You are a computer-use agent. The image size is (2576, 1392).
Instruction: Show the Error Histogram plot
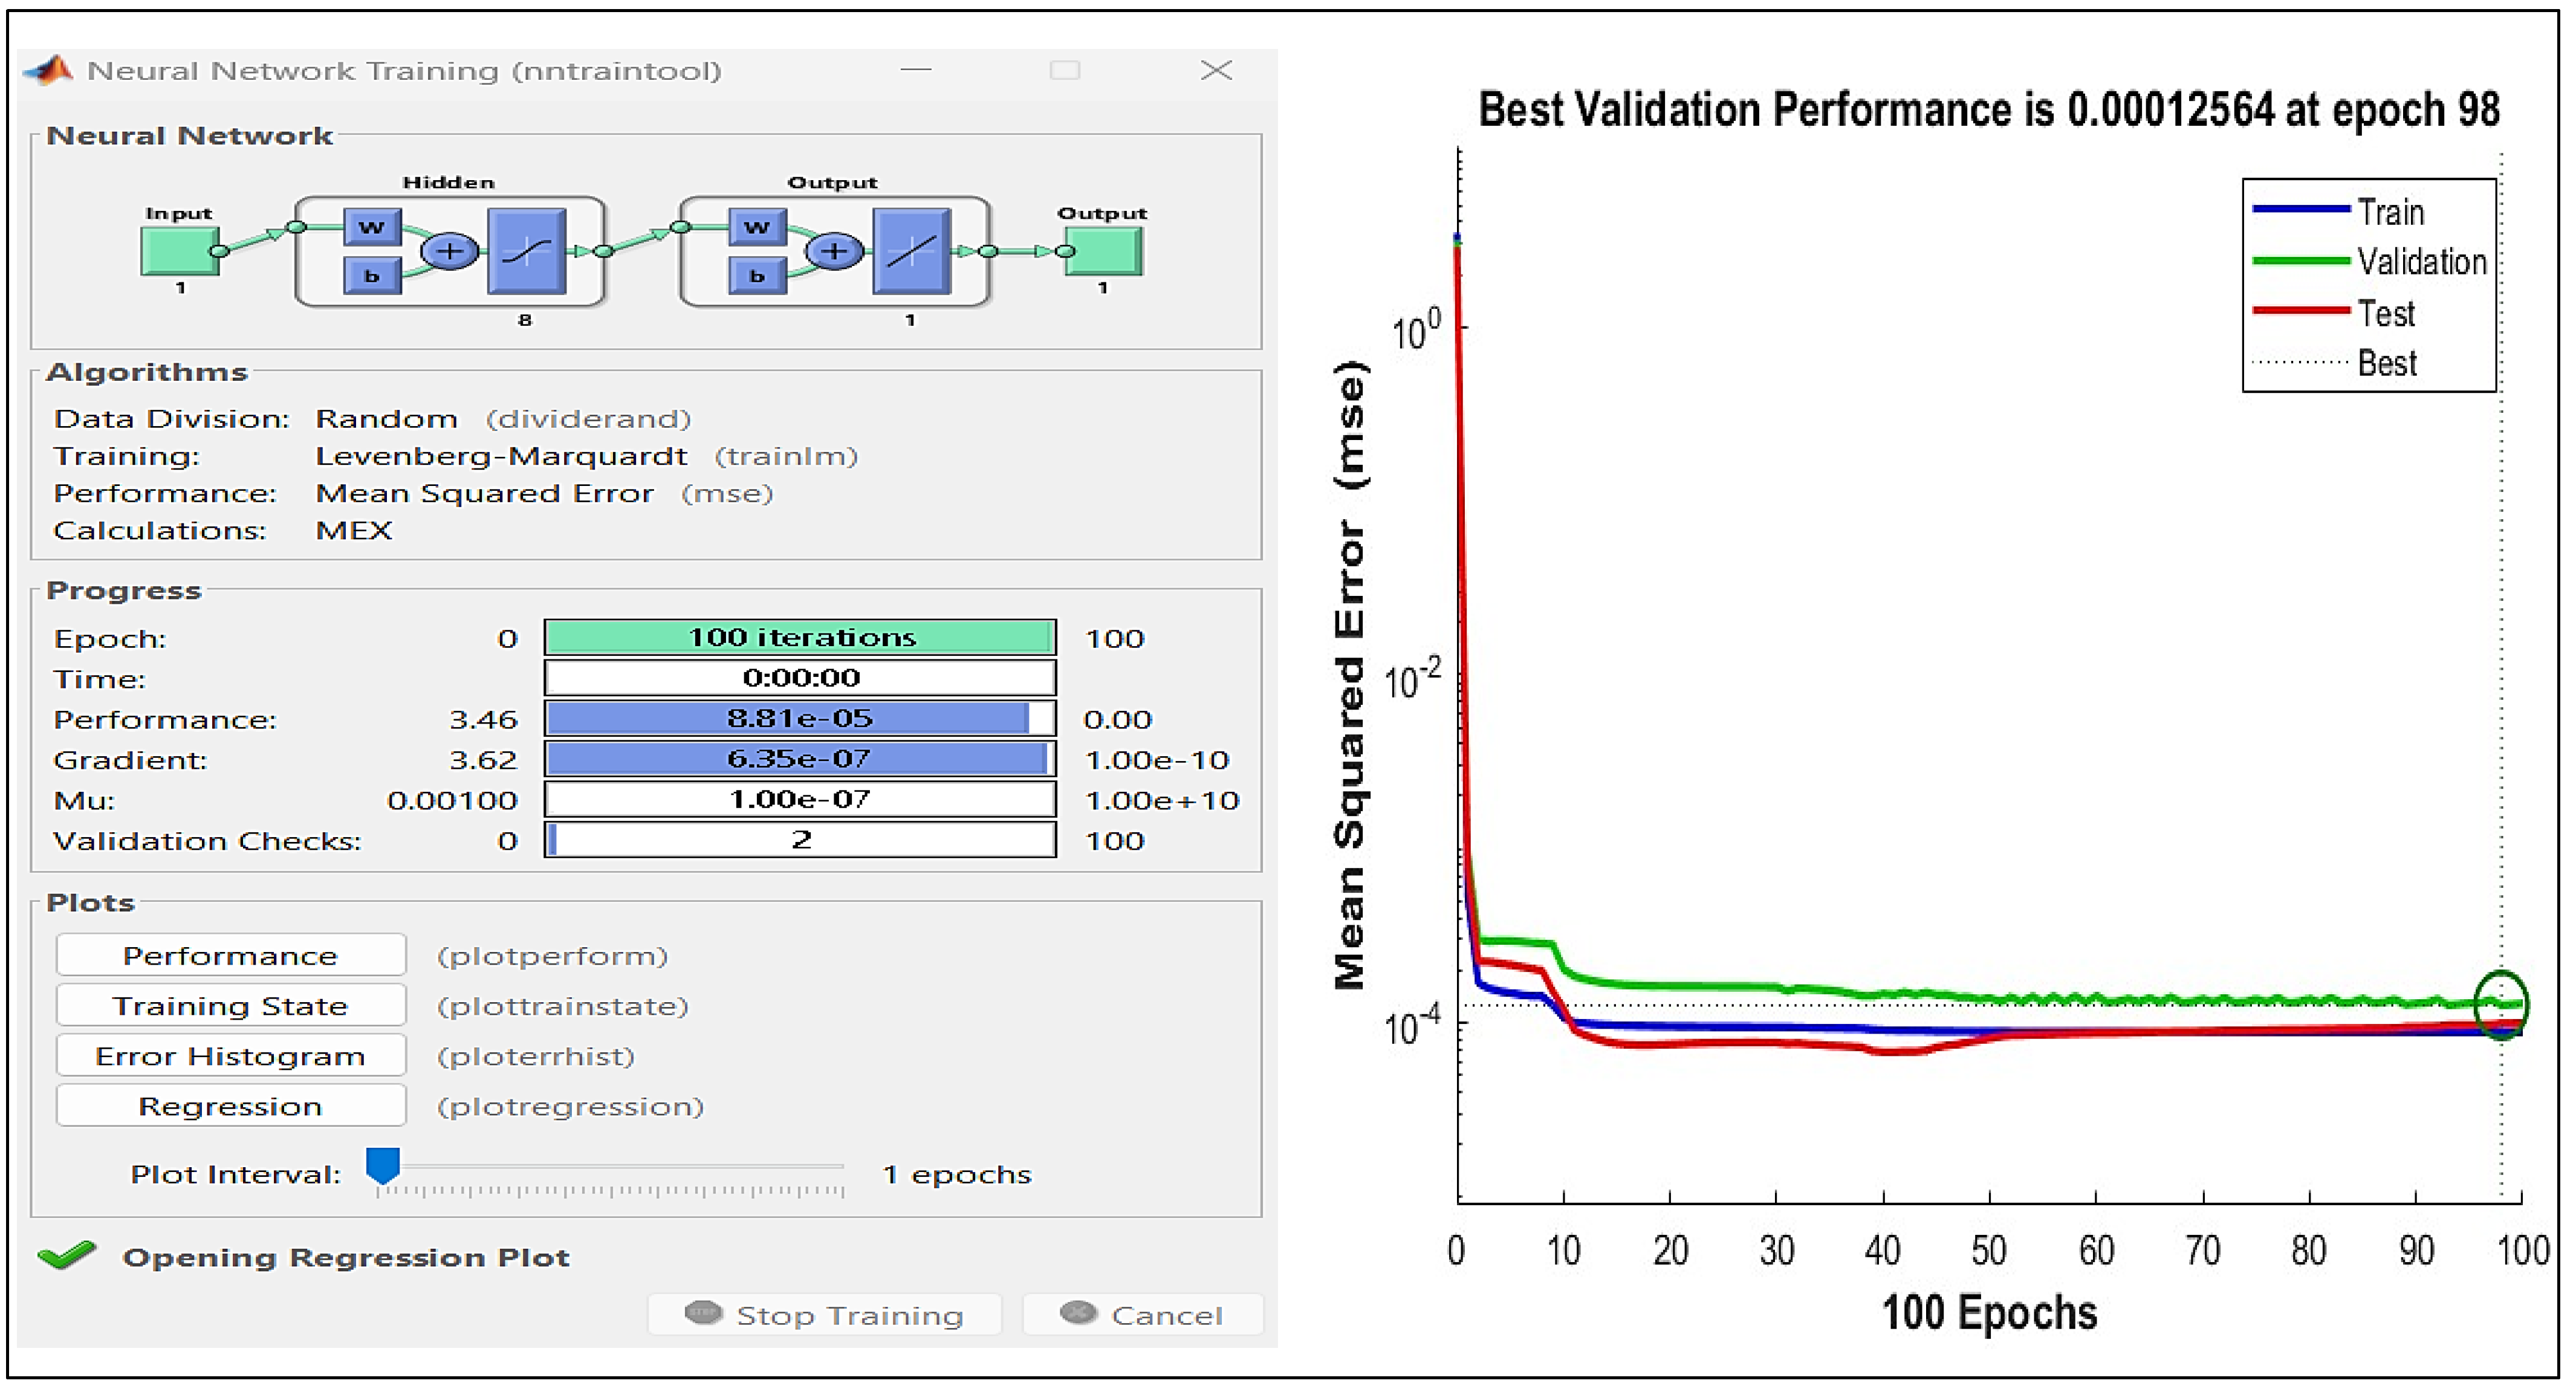(x=230, y=1055)
